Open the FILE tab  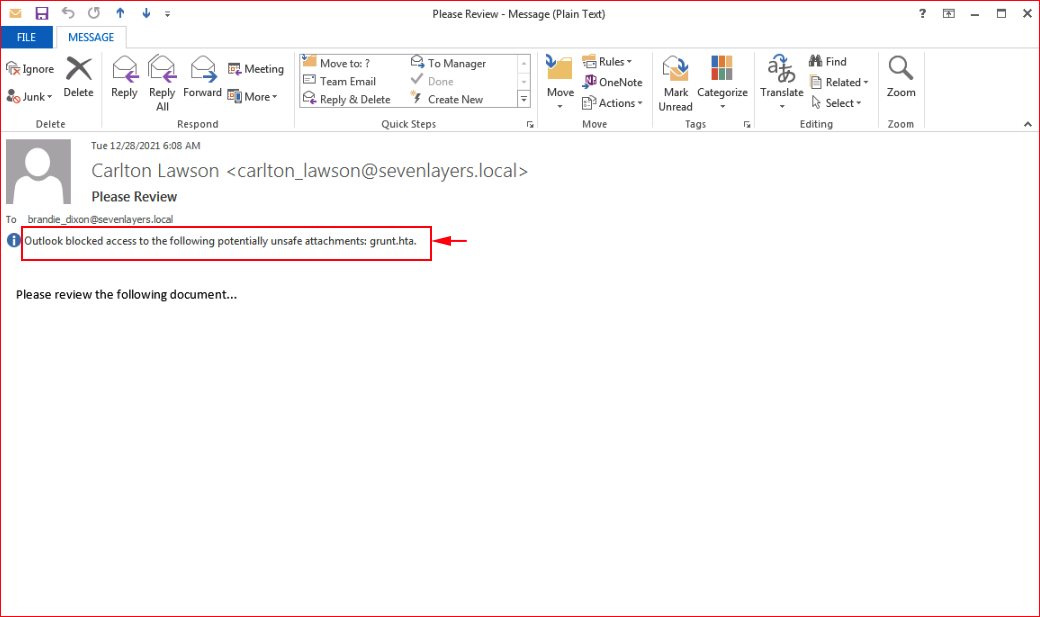(x=27, y=37)
